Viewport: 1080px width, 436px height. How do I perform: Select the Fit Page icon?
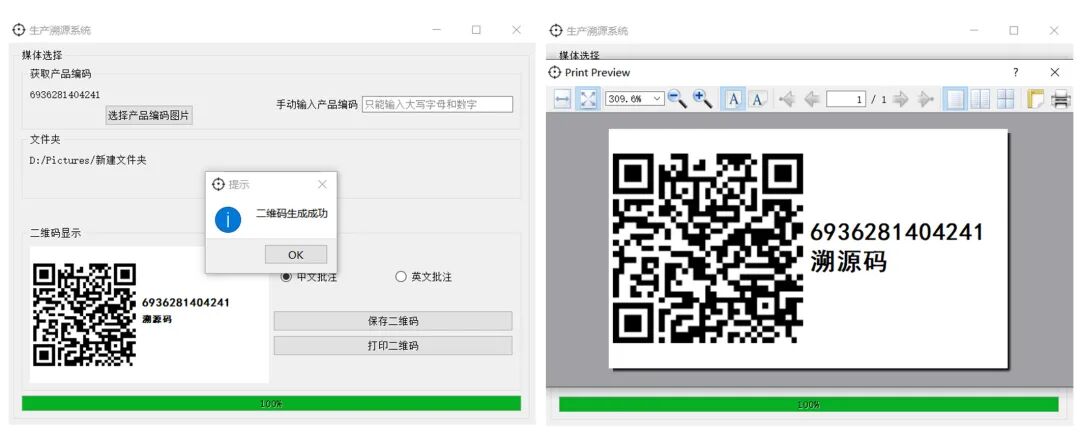[588, 99]
